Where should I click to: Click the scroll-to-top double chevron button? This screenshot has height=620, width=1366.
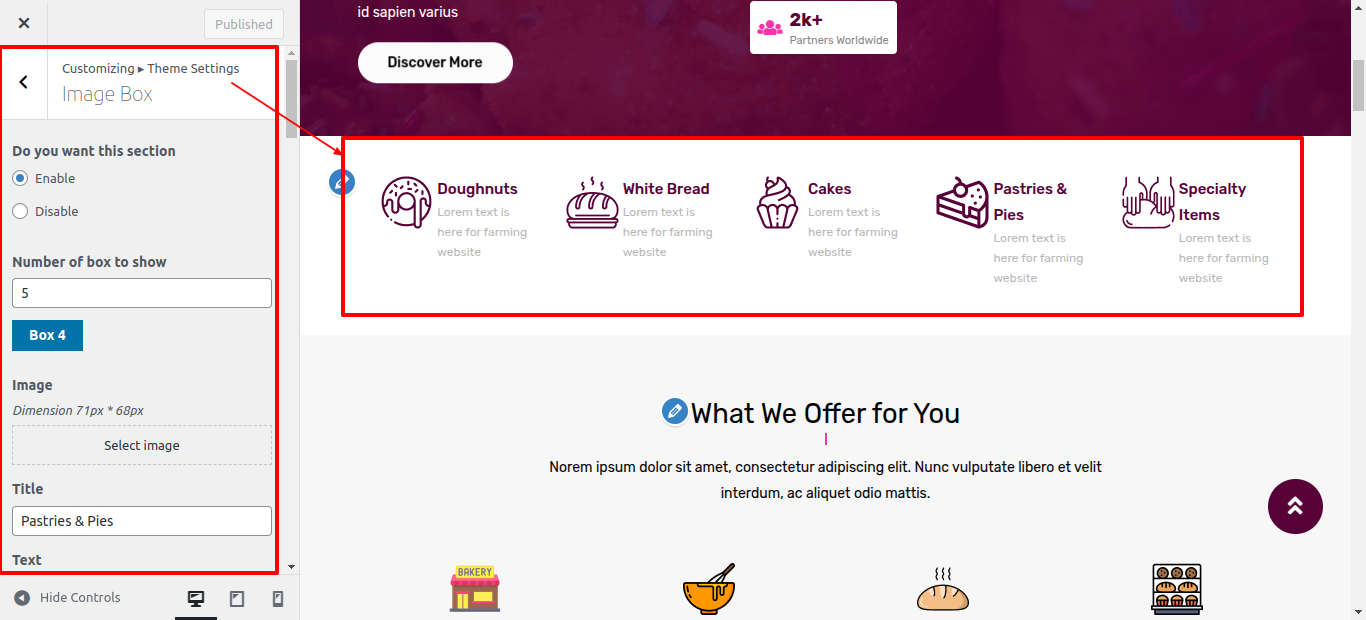tap(1295, 506)
